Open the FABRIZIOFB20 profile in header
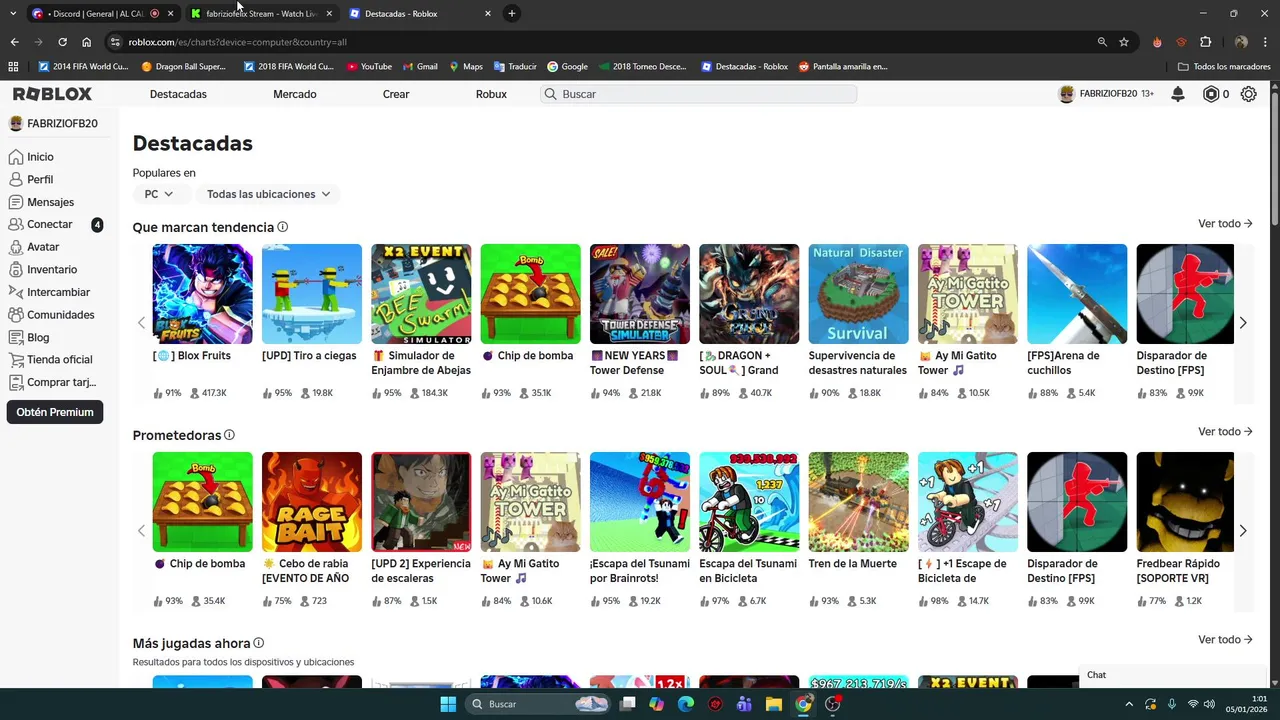 coord(1105,94)
